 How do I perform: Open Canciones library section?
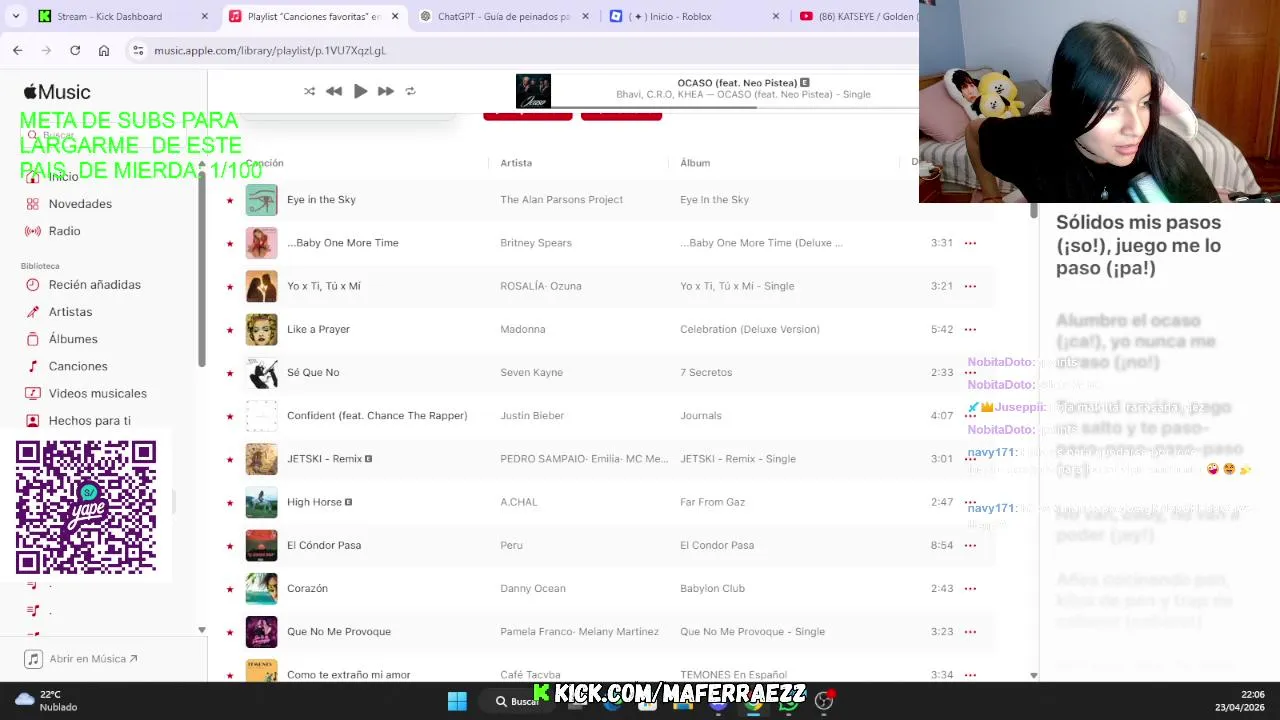[x=78, y=366]
